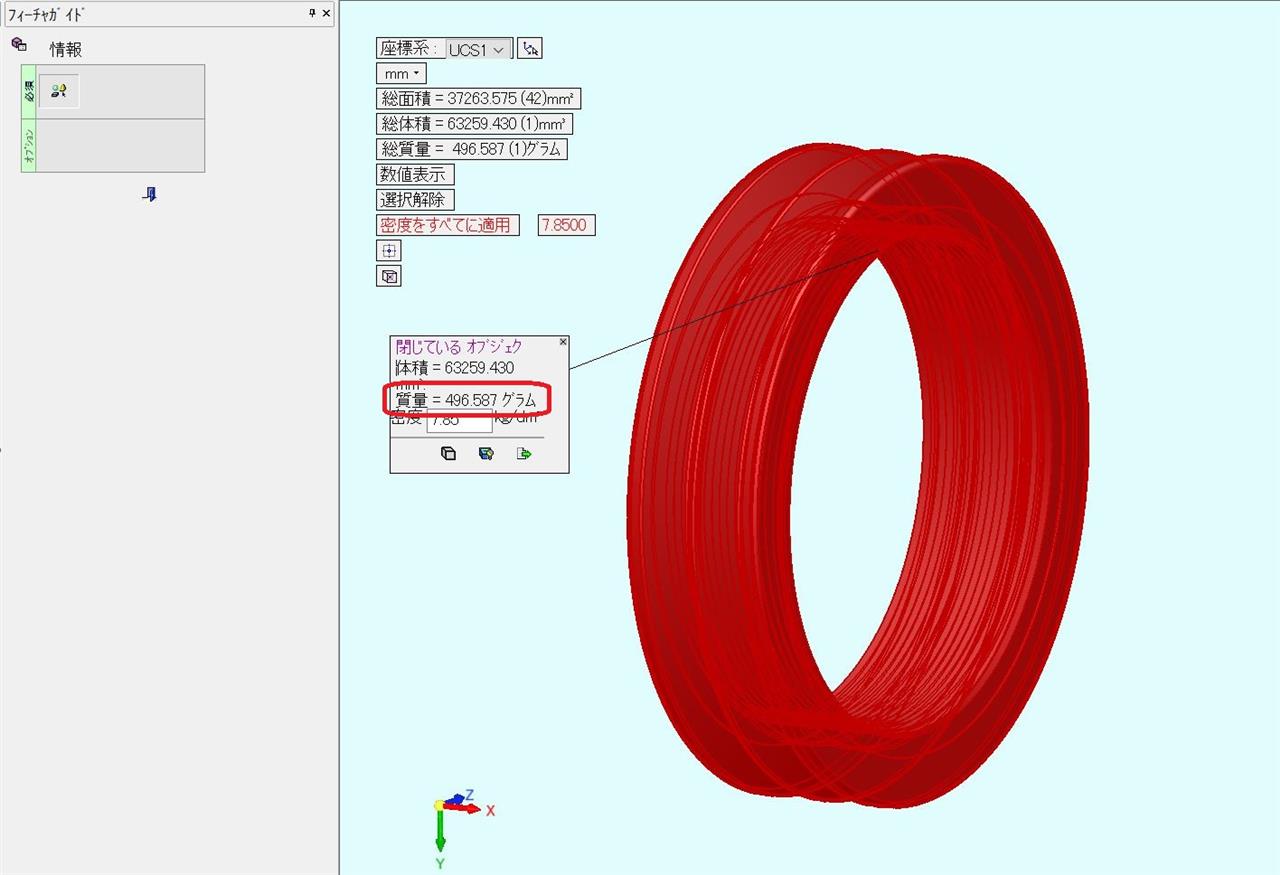This screenshot has height=875, width=1280.
Task: Click the 選択解除 deselect button
Action: [415, 199]
